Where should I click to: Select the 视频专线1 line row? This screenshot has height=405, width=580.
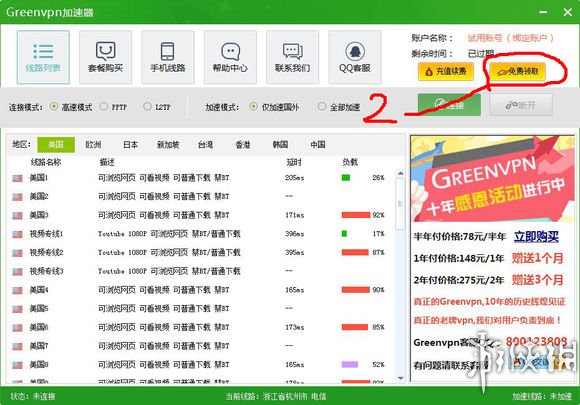coord(200,234)
